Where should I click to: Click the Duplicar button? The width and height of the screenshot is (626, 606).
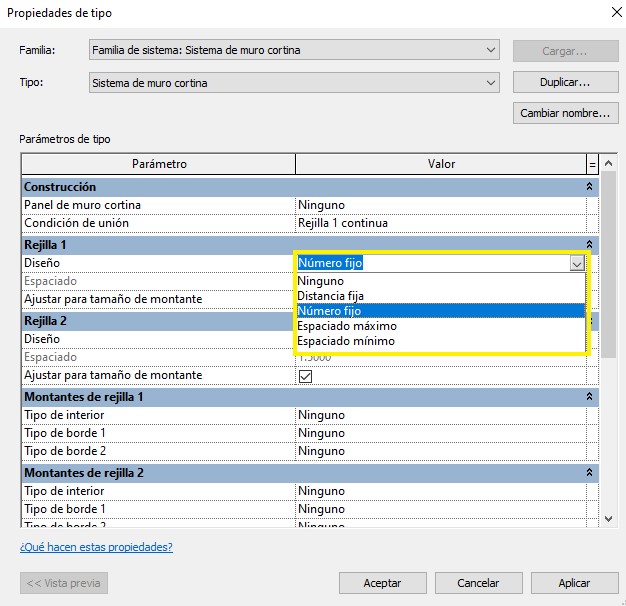[x=563, y=83]
